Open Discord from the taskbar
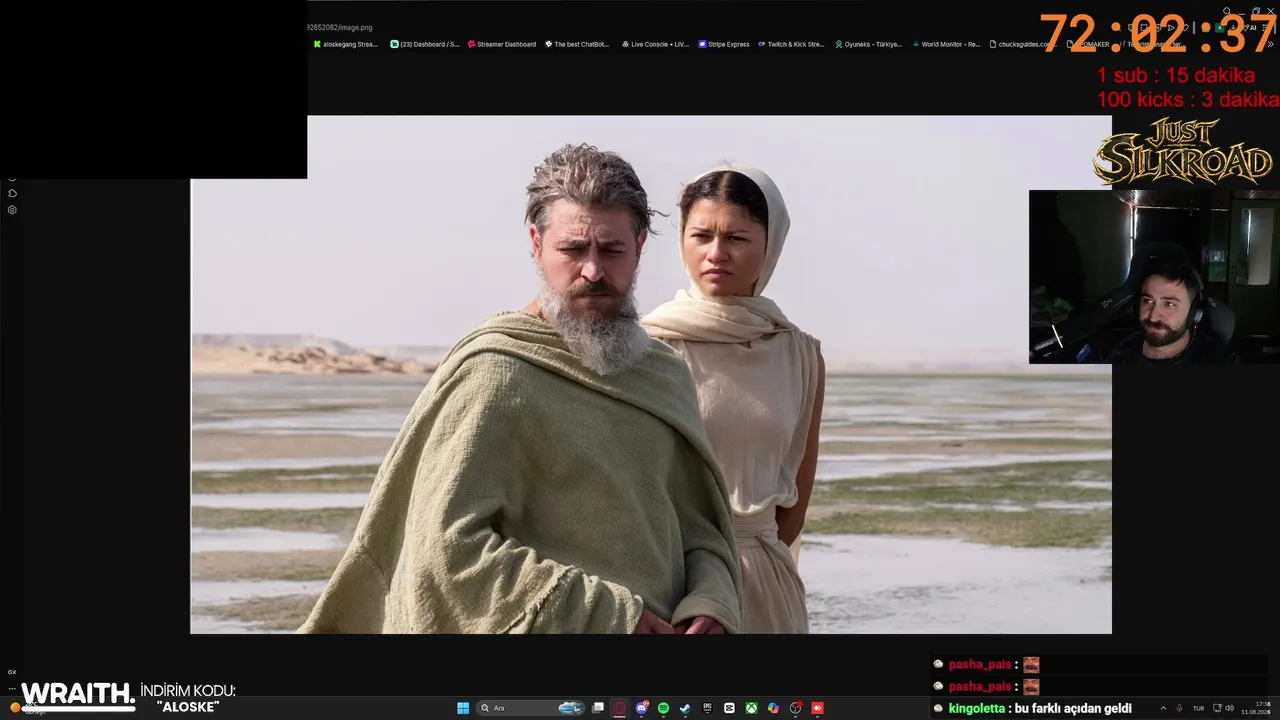Image resolution: width=1280 pixels, height=720 pixels. point(642,708)
